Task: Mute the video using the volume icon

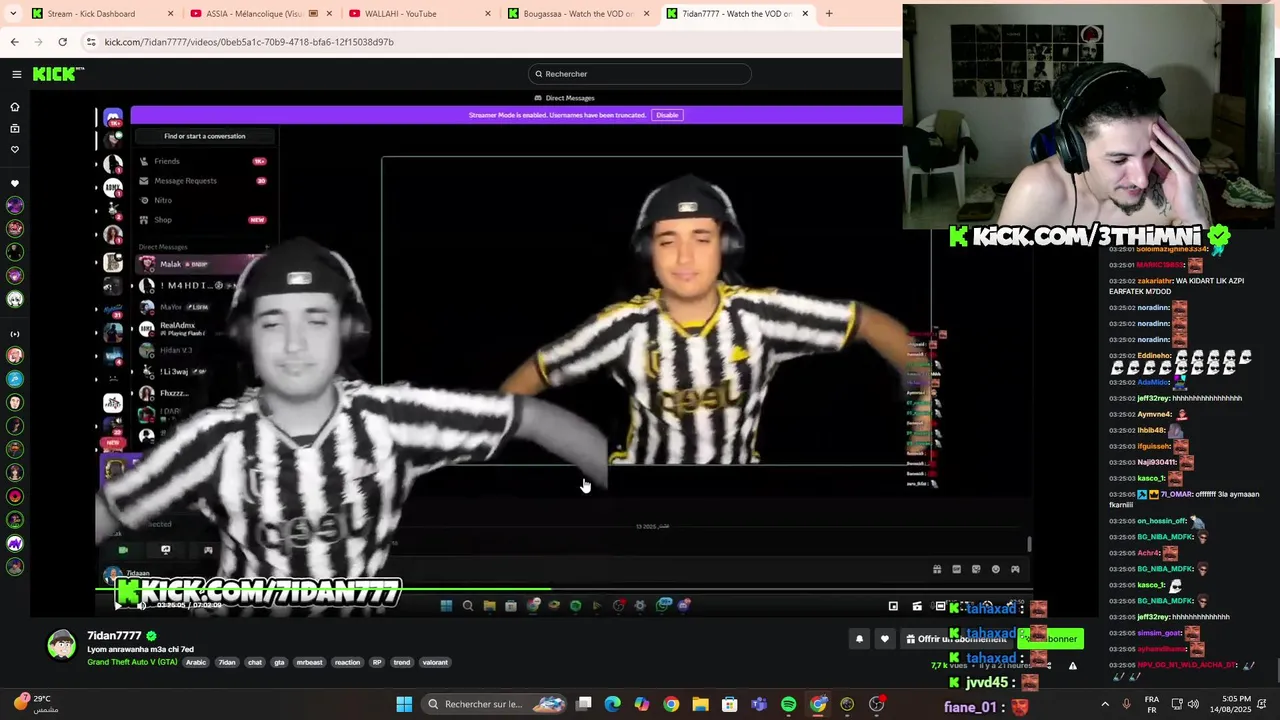Action: (x=141, y=605)
